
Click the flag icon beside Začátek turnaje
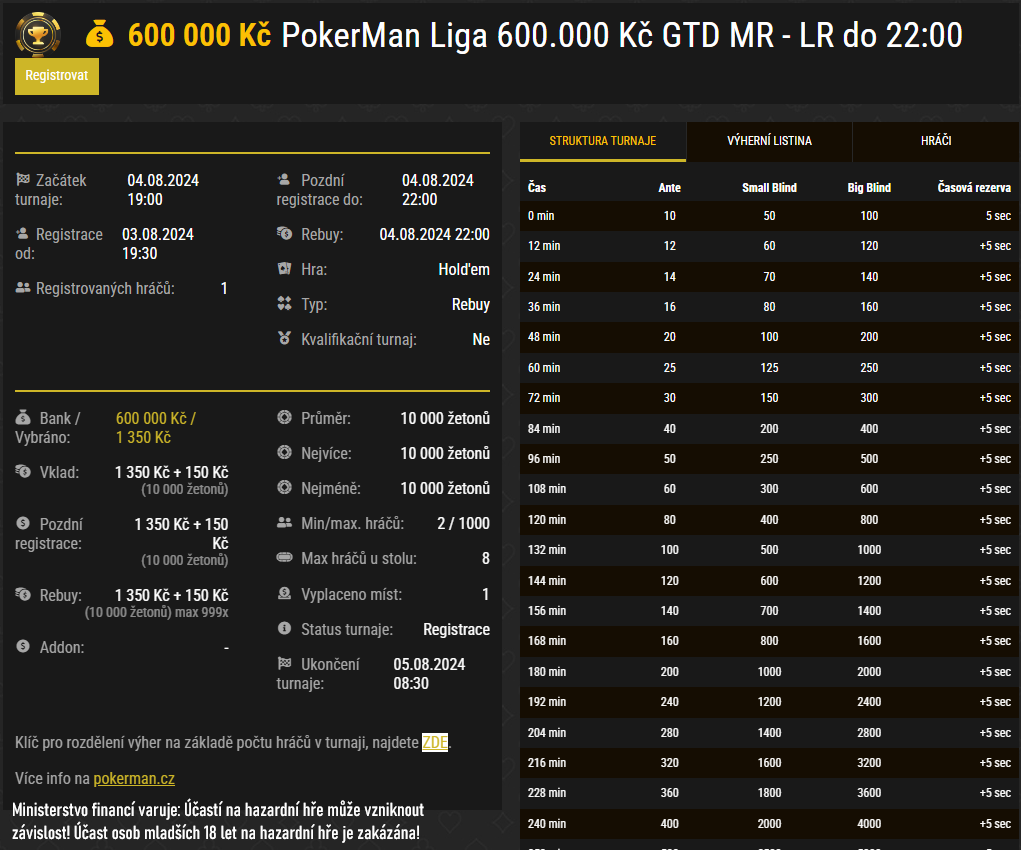pyautogui.click(x=23, y=180)
